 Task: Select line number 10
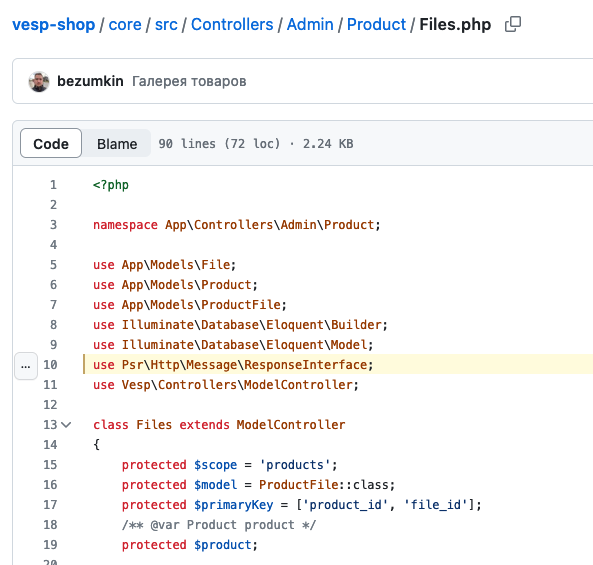coord(50,365)
